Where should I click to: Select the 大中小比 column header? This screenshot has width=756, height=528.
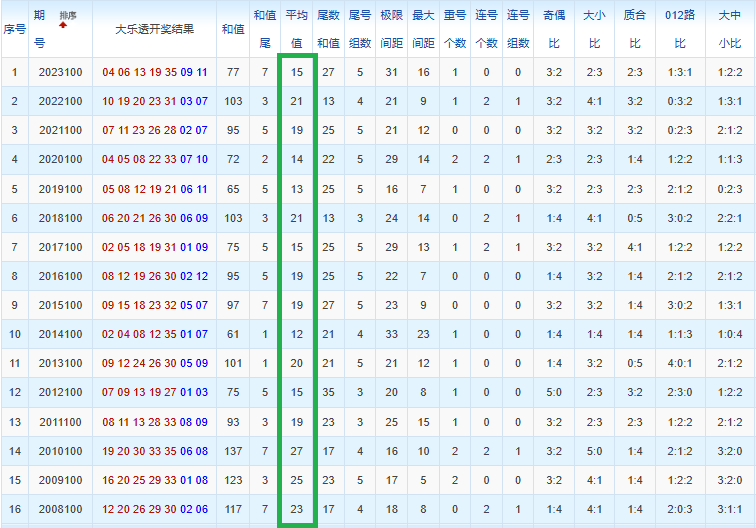729,29
